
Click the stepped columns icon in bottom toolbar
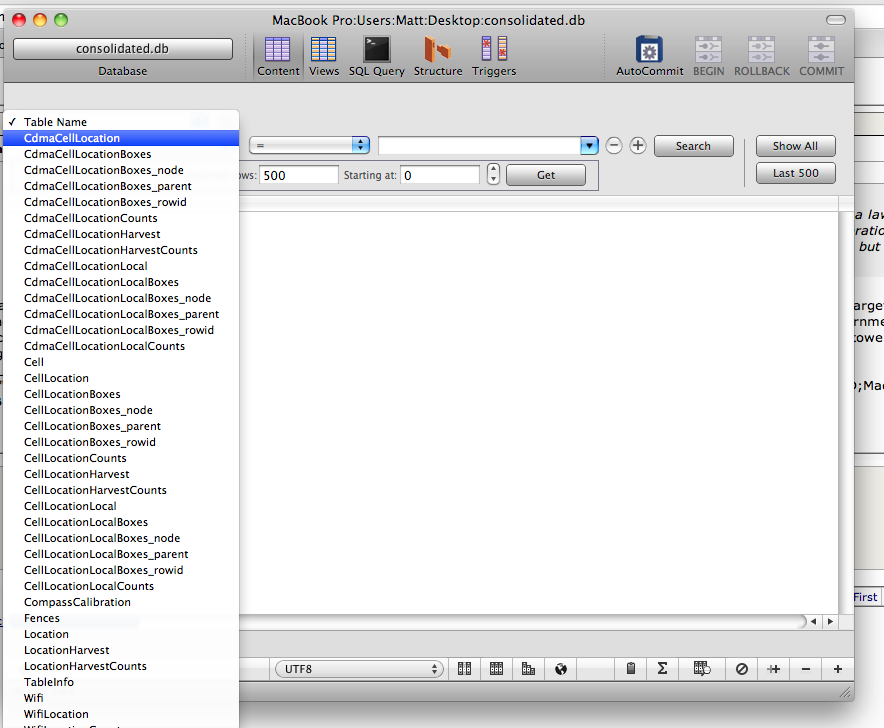click(528, 669)
